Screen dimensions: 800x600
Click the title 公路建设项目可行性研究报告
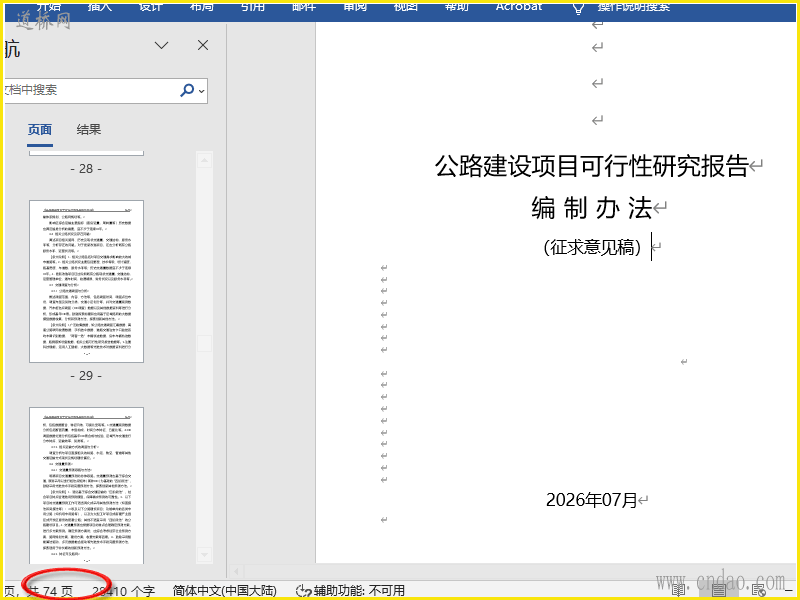tap(591, 166)
